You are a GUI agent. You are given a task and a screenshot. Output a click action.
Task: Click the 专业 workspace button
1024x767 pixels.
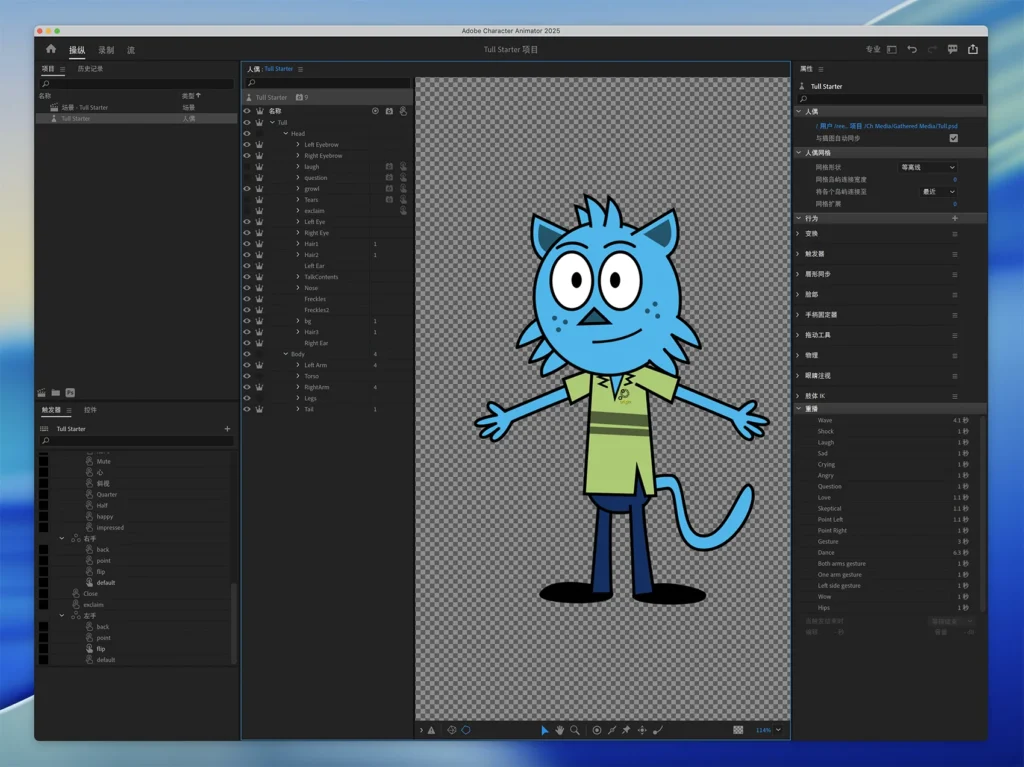pyautogui.click(x=872, y=50)
